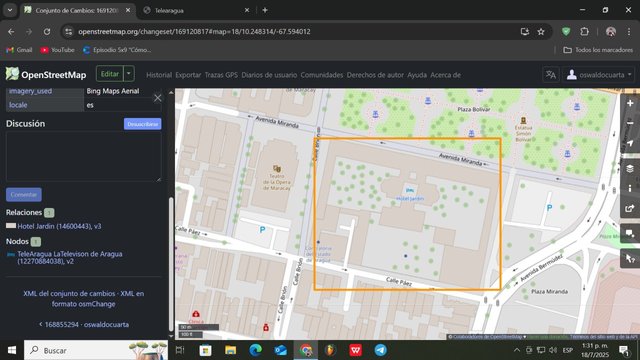The image size is (640, 360).
Task: Open the Hotel Jardin relation link
Action: [59, 226]
